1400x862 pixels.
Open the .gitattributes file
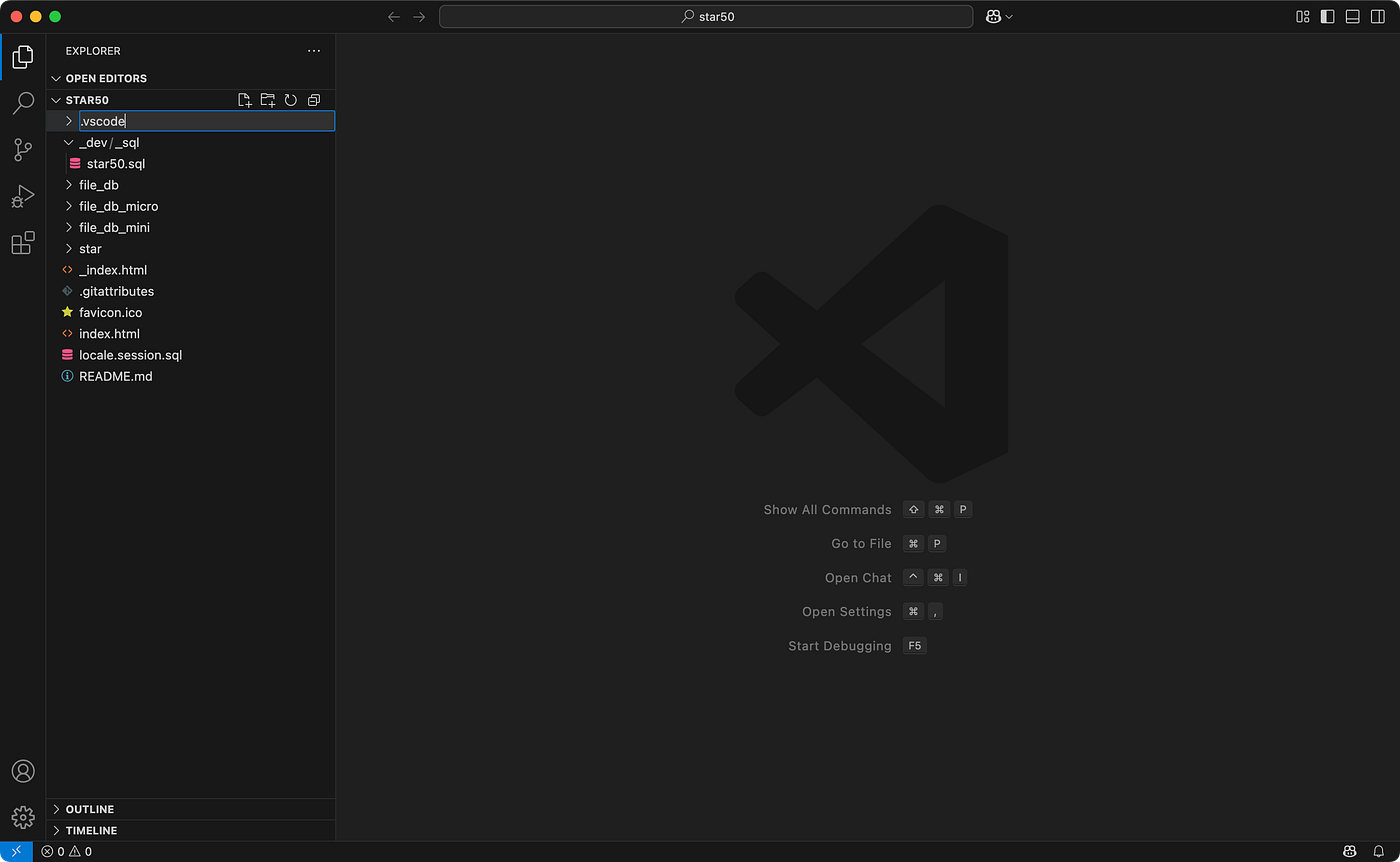point(116,291)
